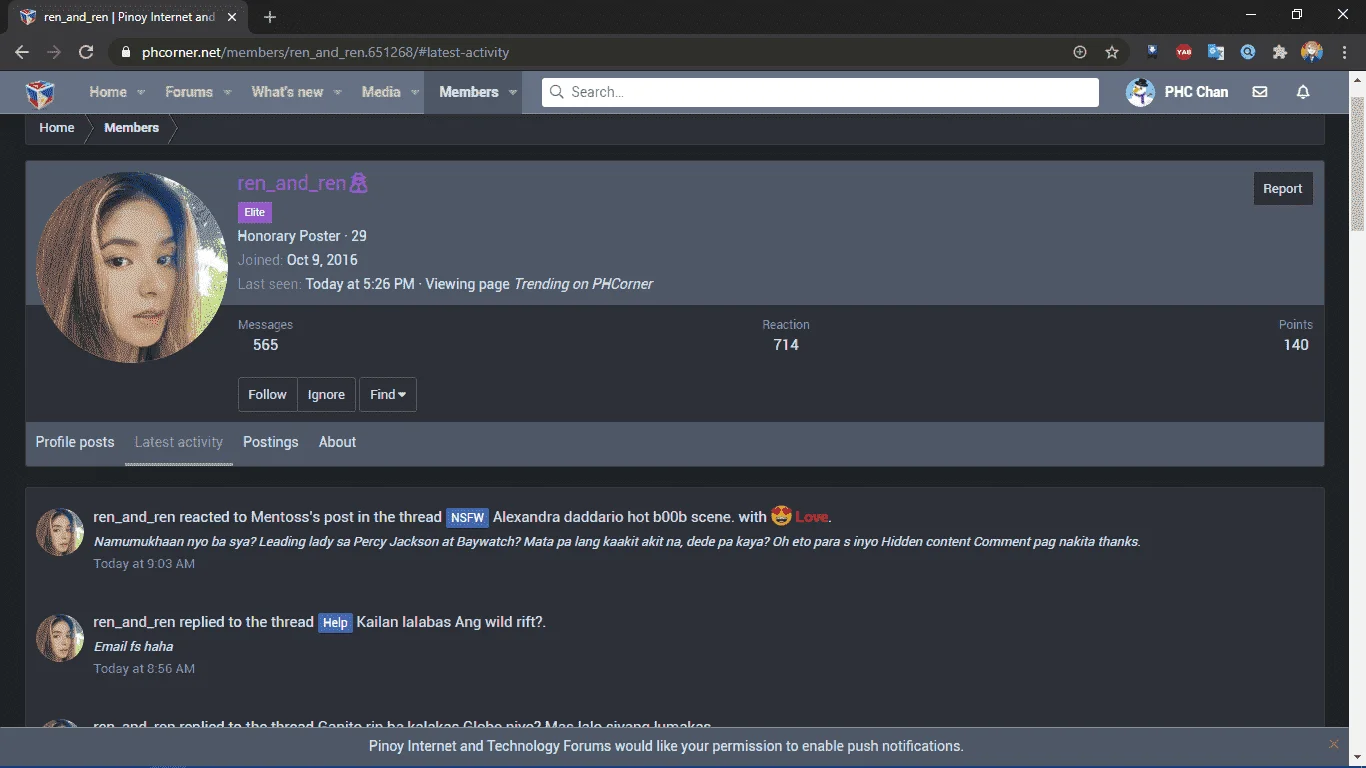Click the Members breadcrumb
Viewport: 1366px width, 768px height.
pos(132,128)
